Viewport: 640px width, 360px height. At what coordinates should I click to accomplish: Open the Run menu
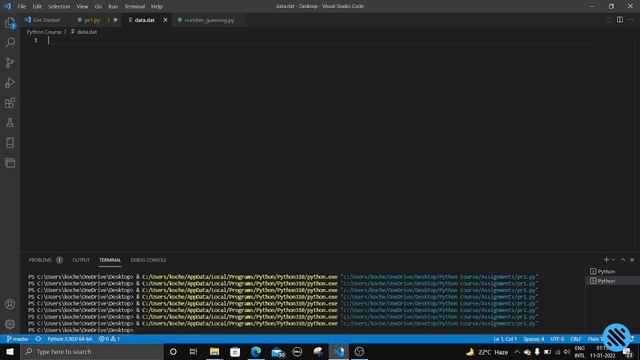pos(113,6)
